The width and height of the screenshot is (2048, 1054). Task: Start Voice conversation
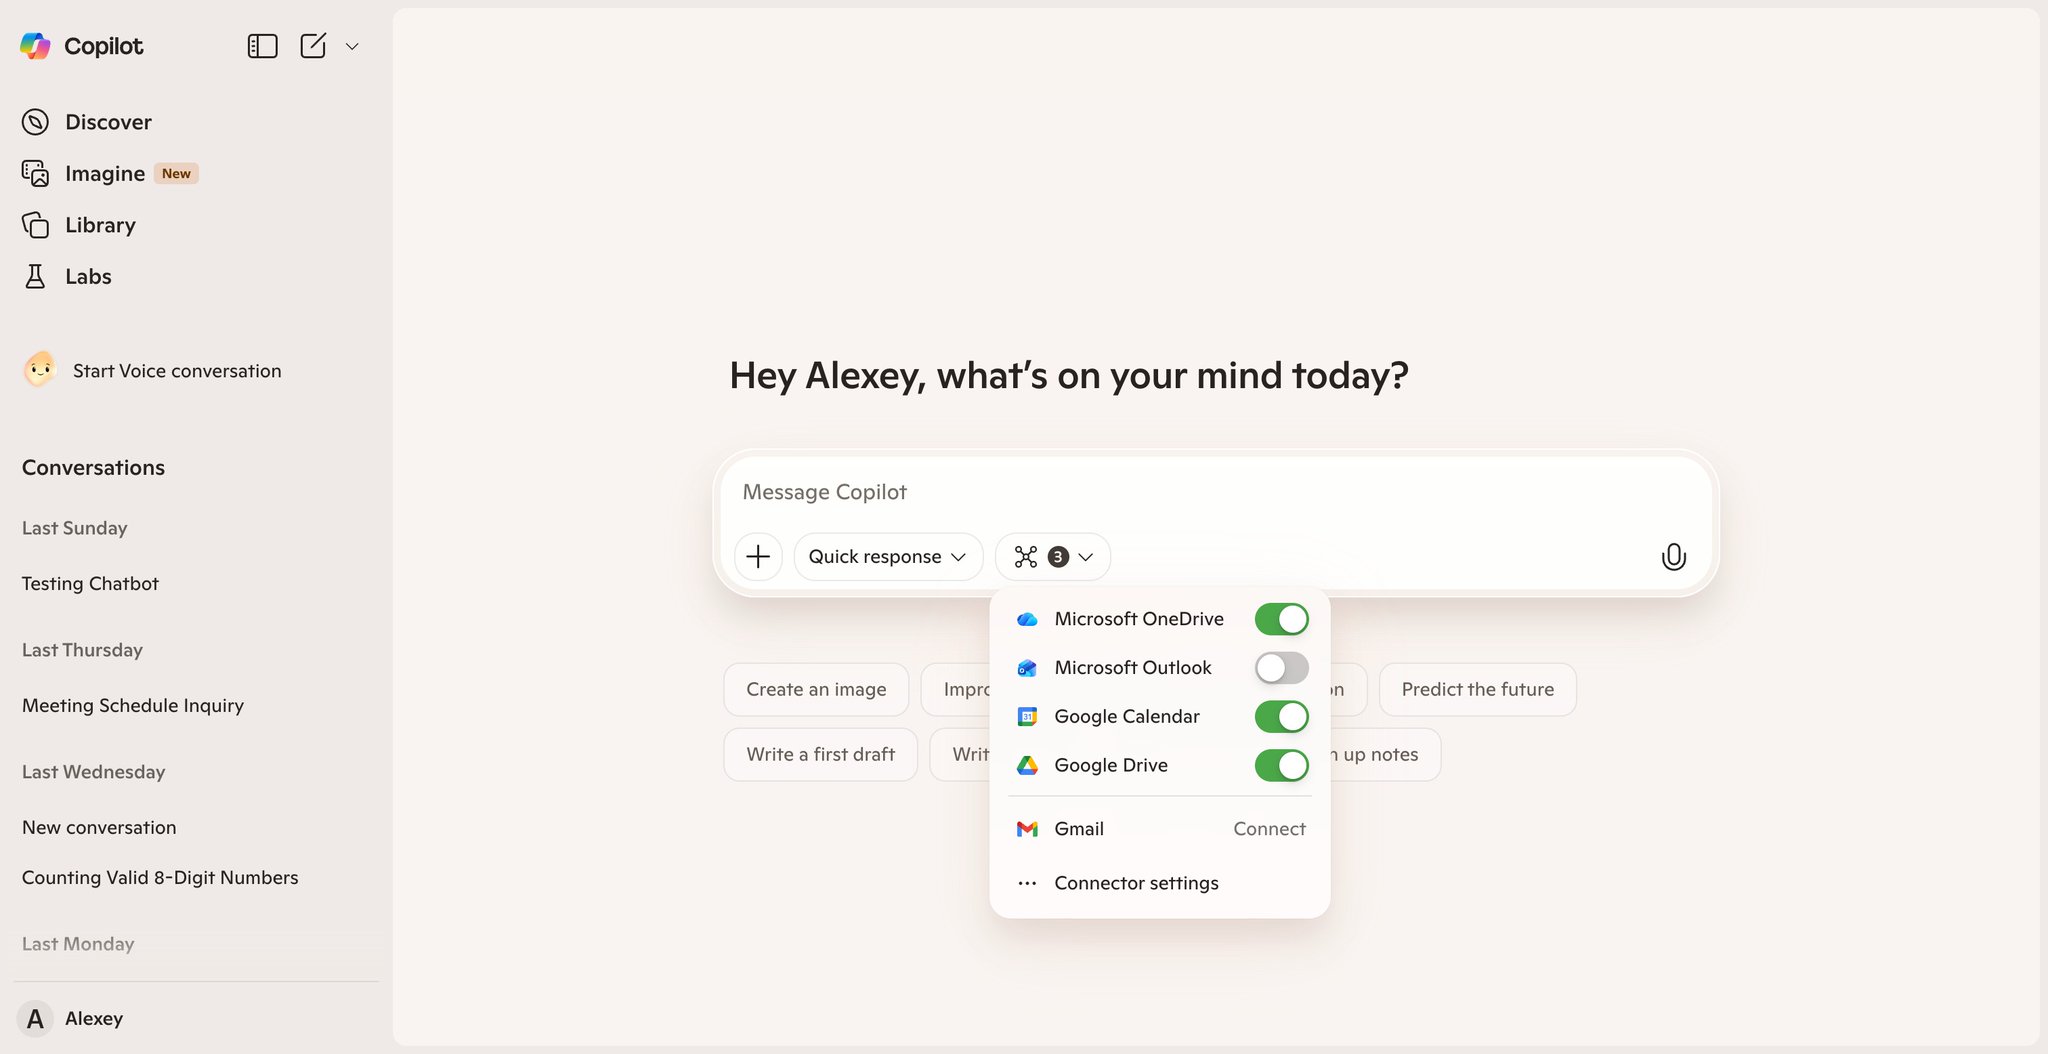coord(177,371)
